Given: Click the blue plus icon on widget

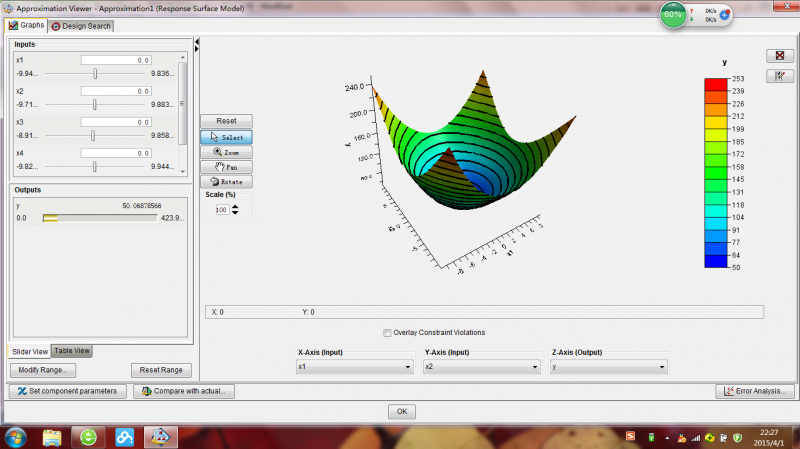Looking at the screenshot, I should point(724,15).
